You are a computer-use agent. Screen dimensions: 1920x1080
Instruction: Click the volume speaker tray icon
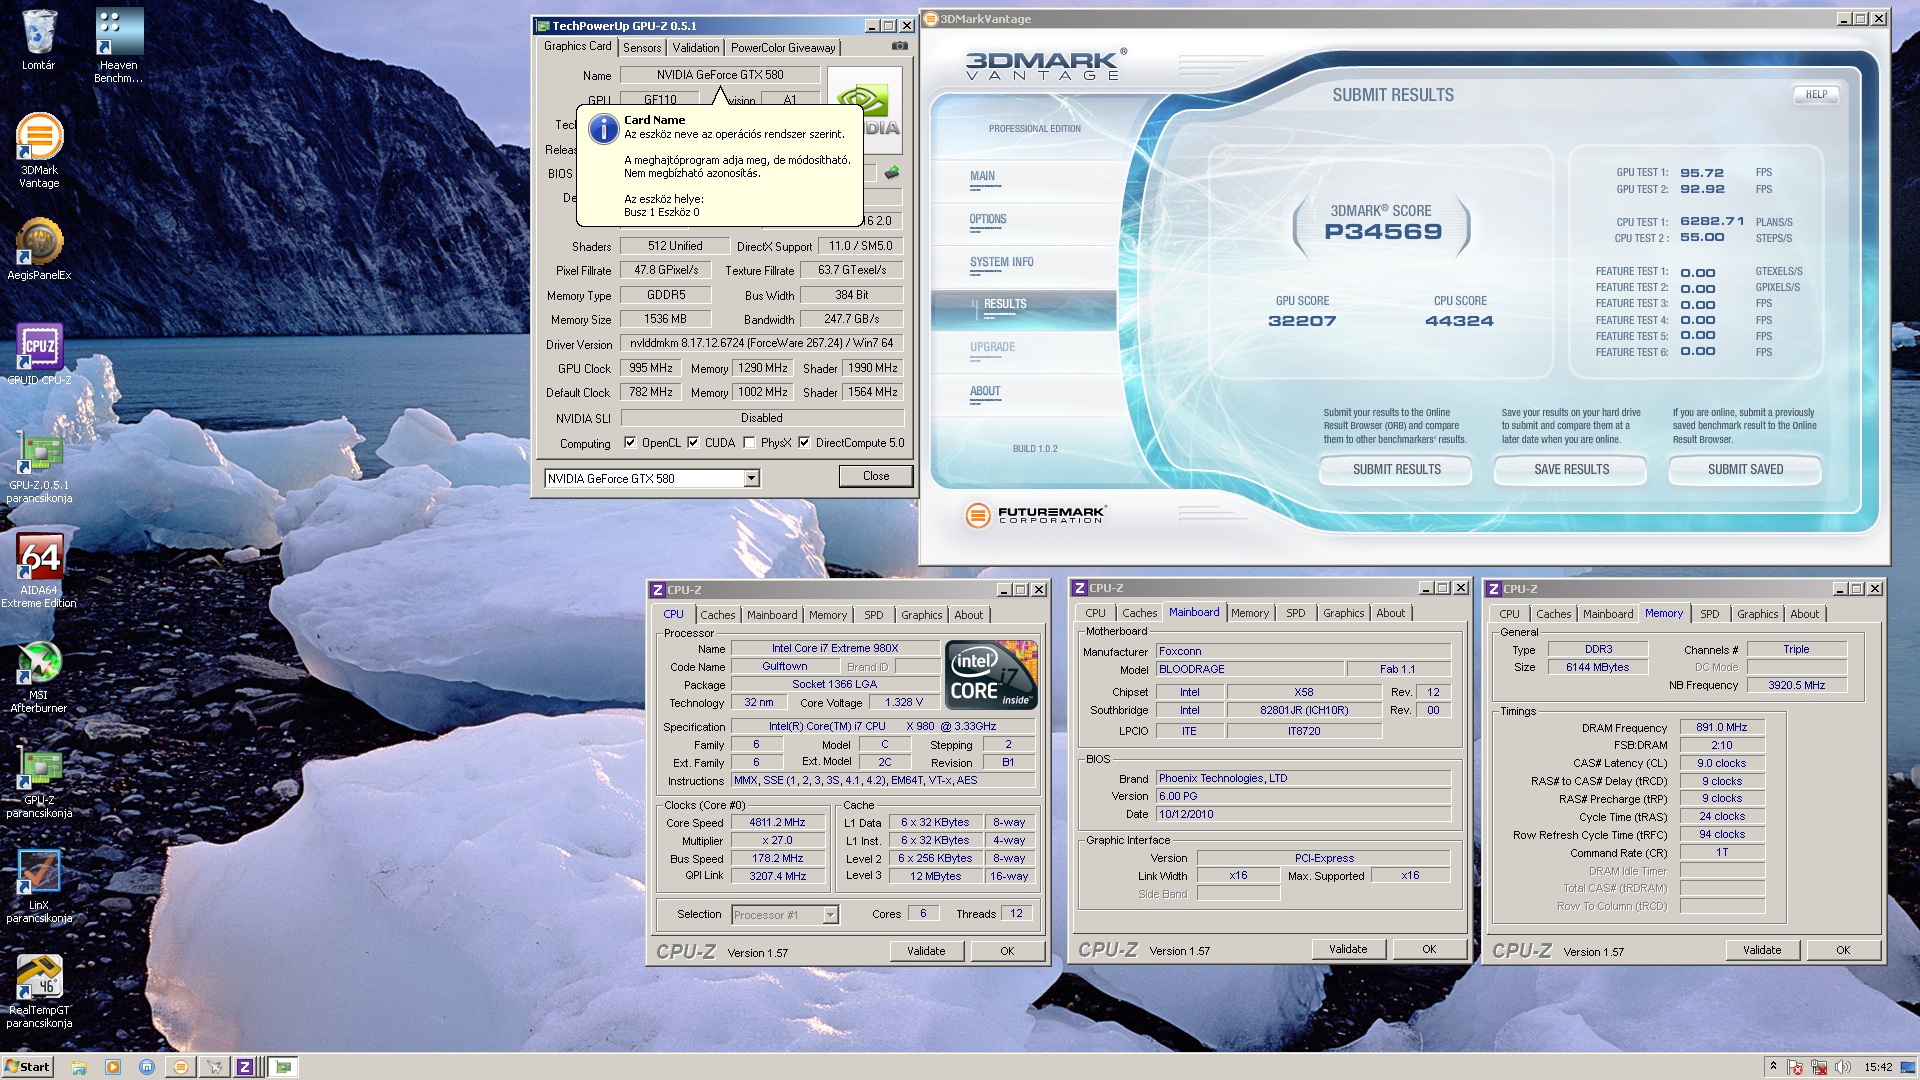1843,1067
